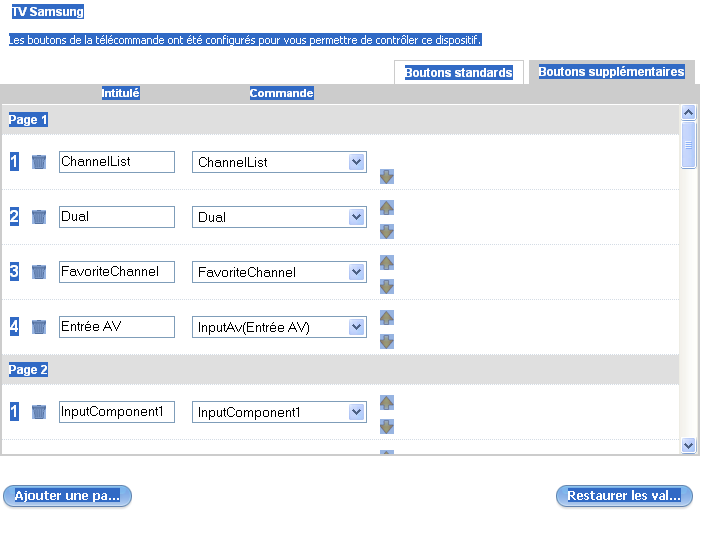Trash the InputComponent1 row
Image resolution: width=704 pixels, height=550 pixels.
click(39, 412)
